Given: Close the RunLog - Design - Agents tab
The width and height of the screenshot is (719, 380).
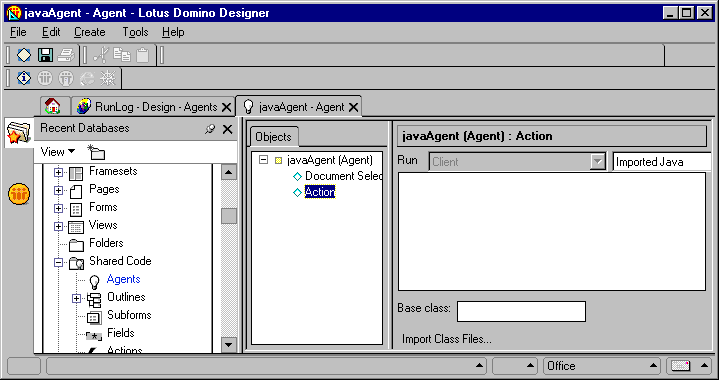Looking at the screenshot, I should click(227, 107).
